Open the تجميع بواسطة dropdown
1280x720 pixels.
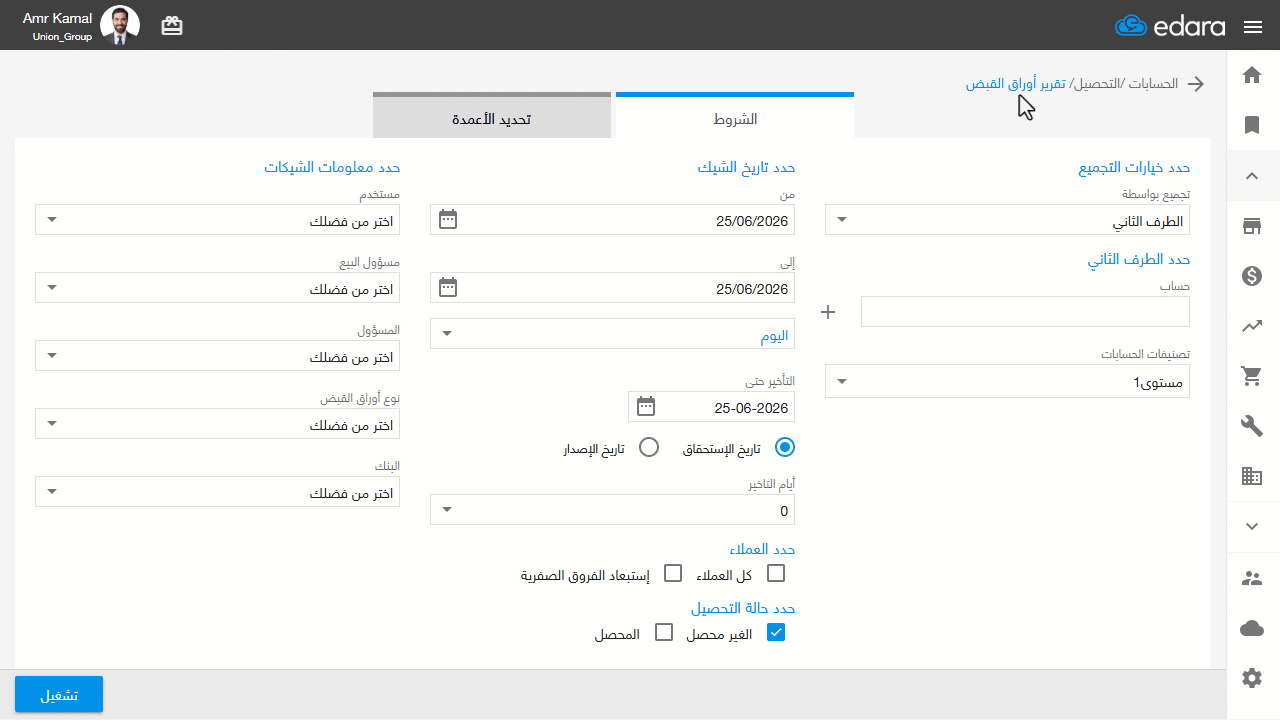pos(1007,220)
